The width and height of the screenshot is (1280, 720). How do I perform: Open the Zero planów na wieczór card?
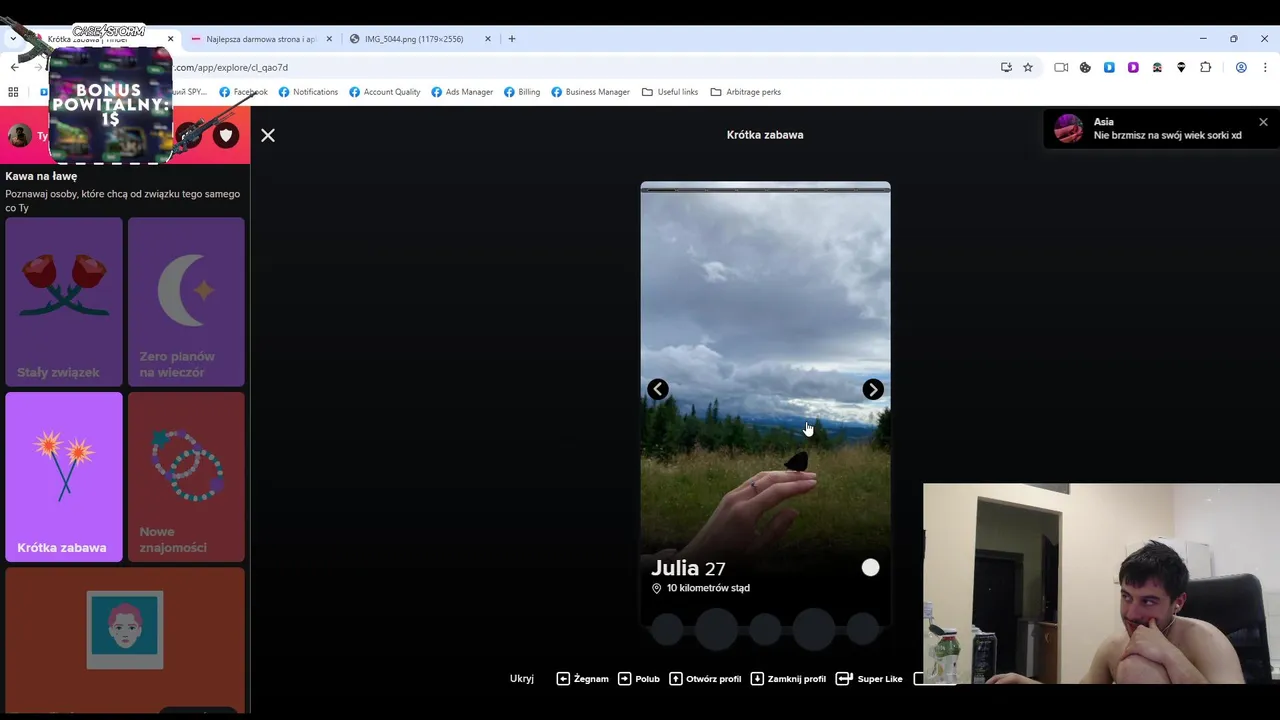pyautogui.click(x=186, y=301)
